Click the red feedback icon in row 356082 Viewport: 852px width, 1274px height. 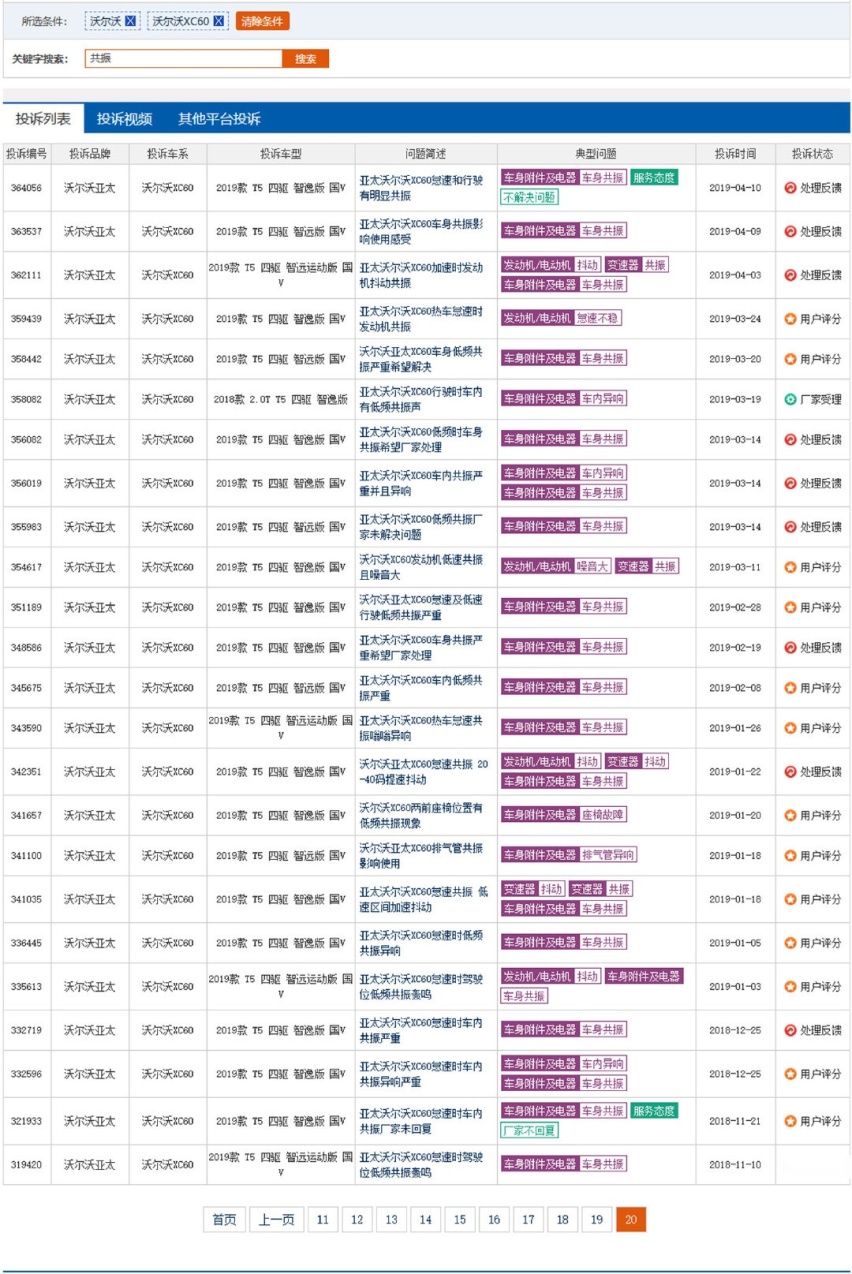point(790,439)
